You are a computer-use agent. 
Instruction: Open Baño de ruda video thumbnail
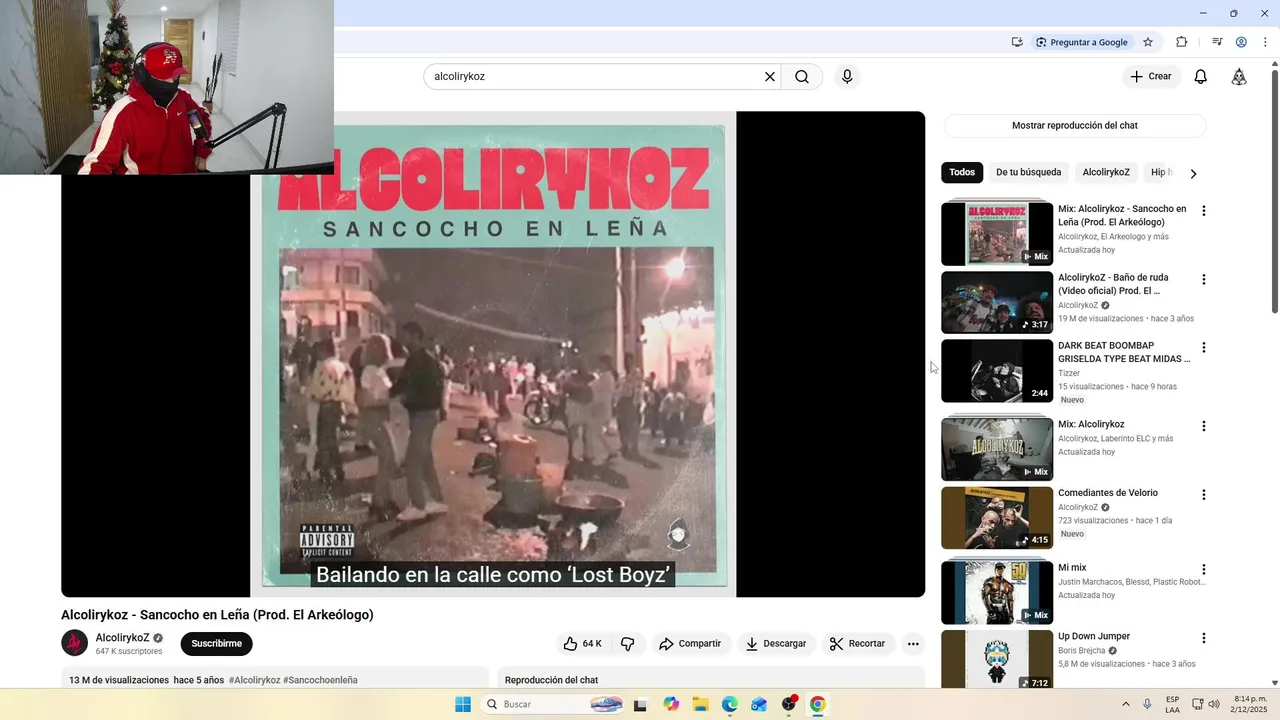pyautogui.click(x=997, y=303)
